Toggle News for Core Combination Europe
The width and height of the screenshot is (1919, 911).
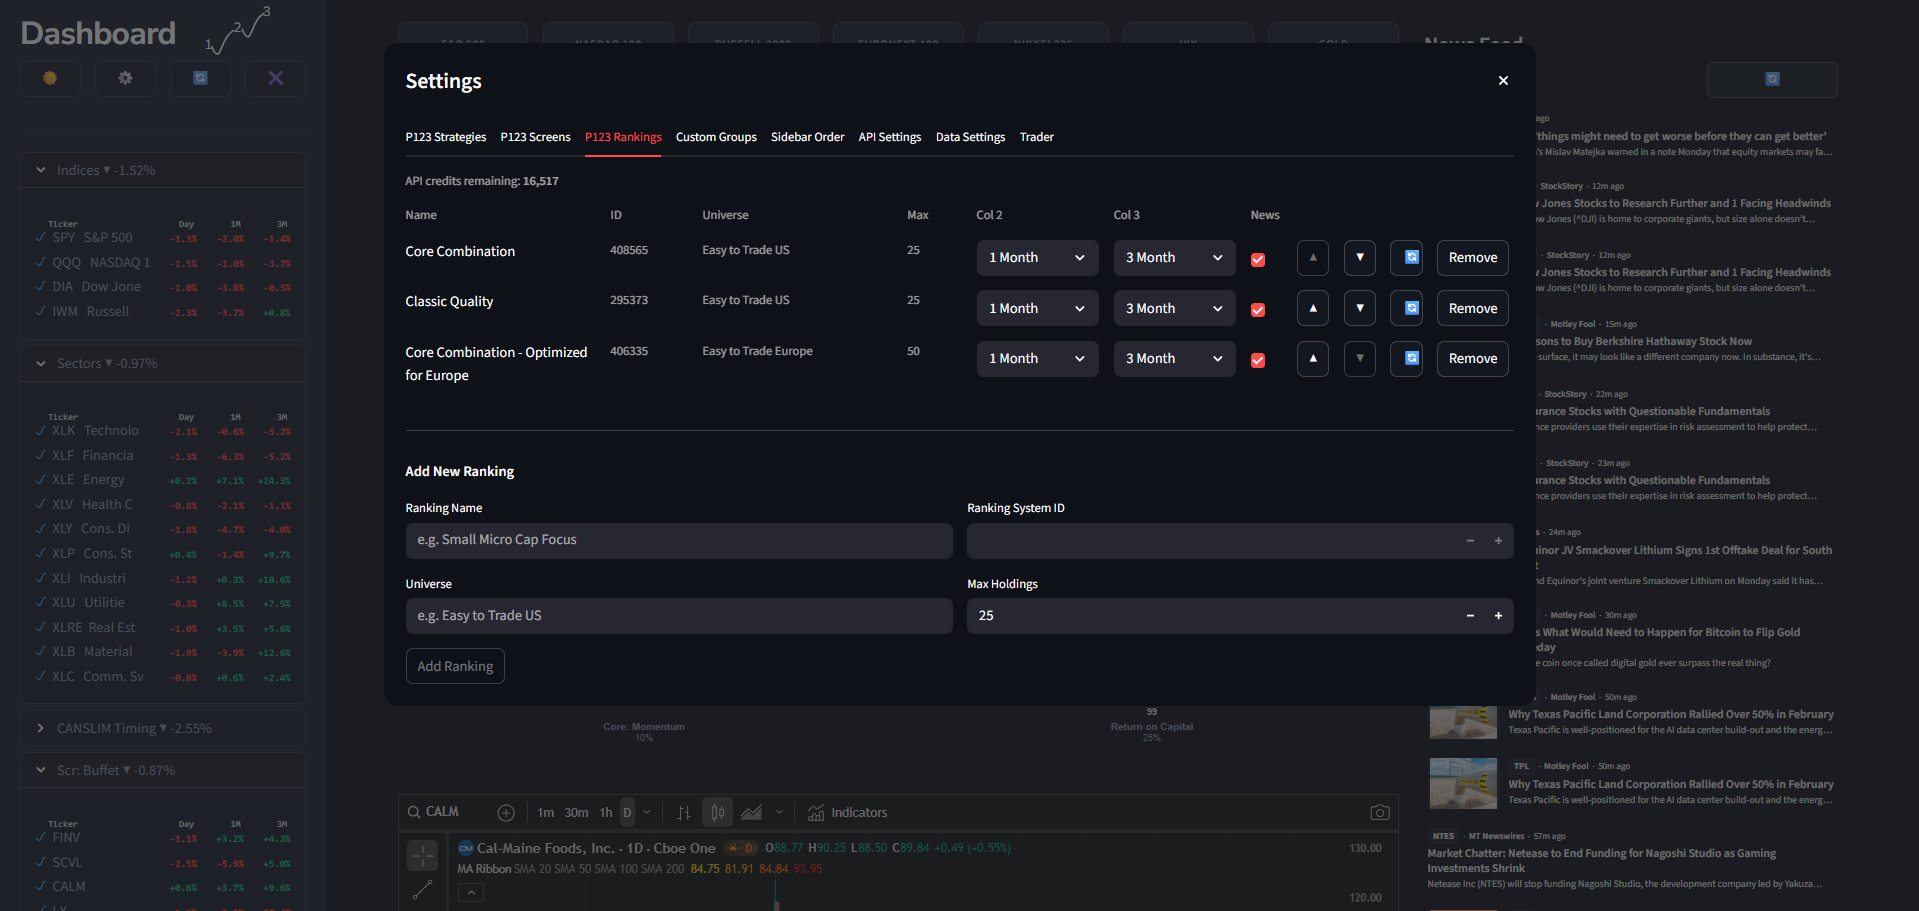tap(1258, 360)
